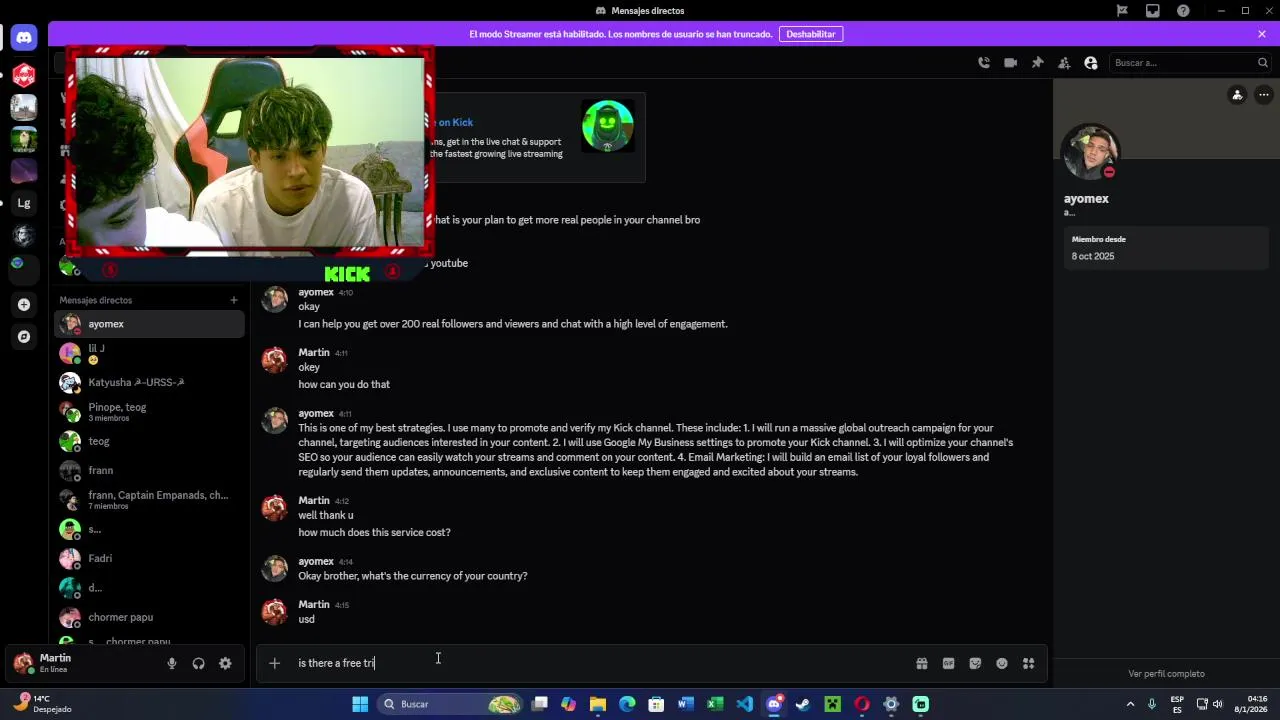Click ayomex avatar next to the 4:14 message
The width and height of the screenshot is (1280, 720).
[x=274, y=569]
